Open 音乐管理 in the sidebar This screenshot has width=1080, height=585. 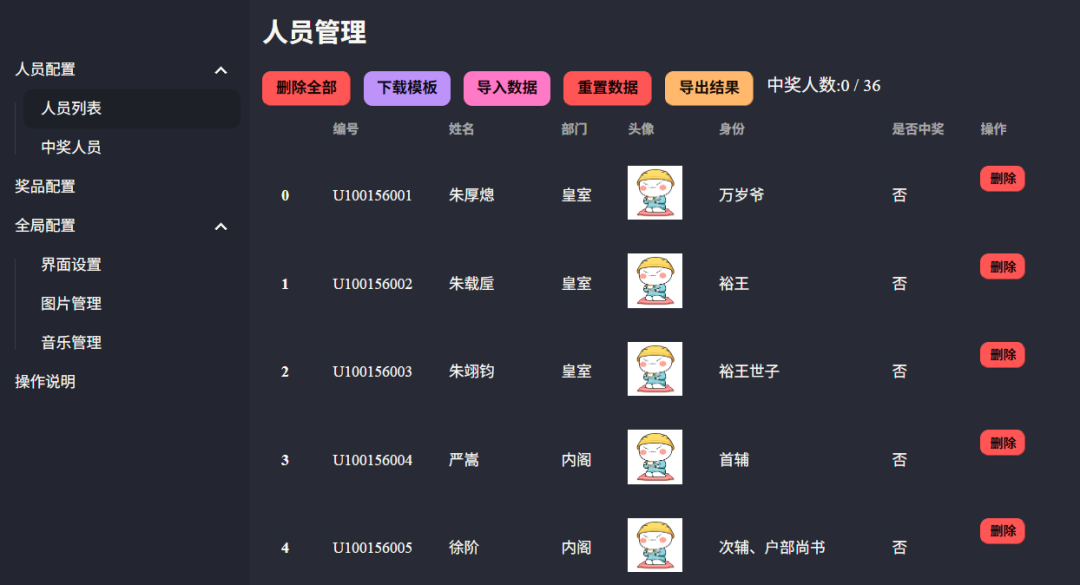[71, 343]
